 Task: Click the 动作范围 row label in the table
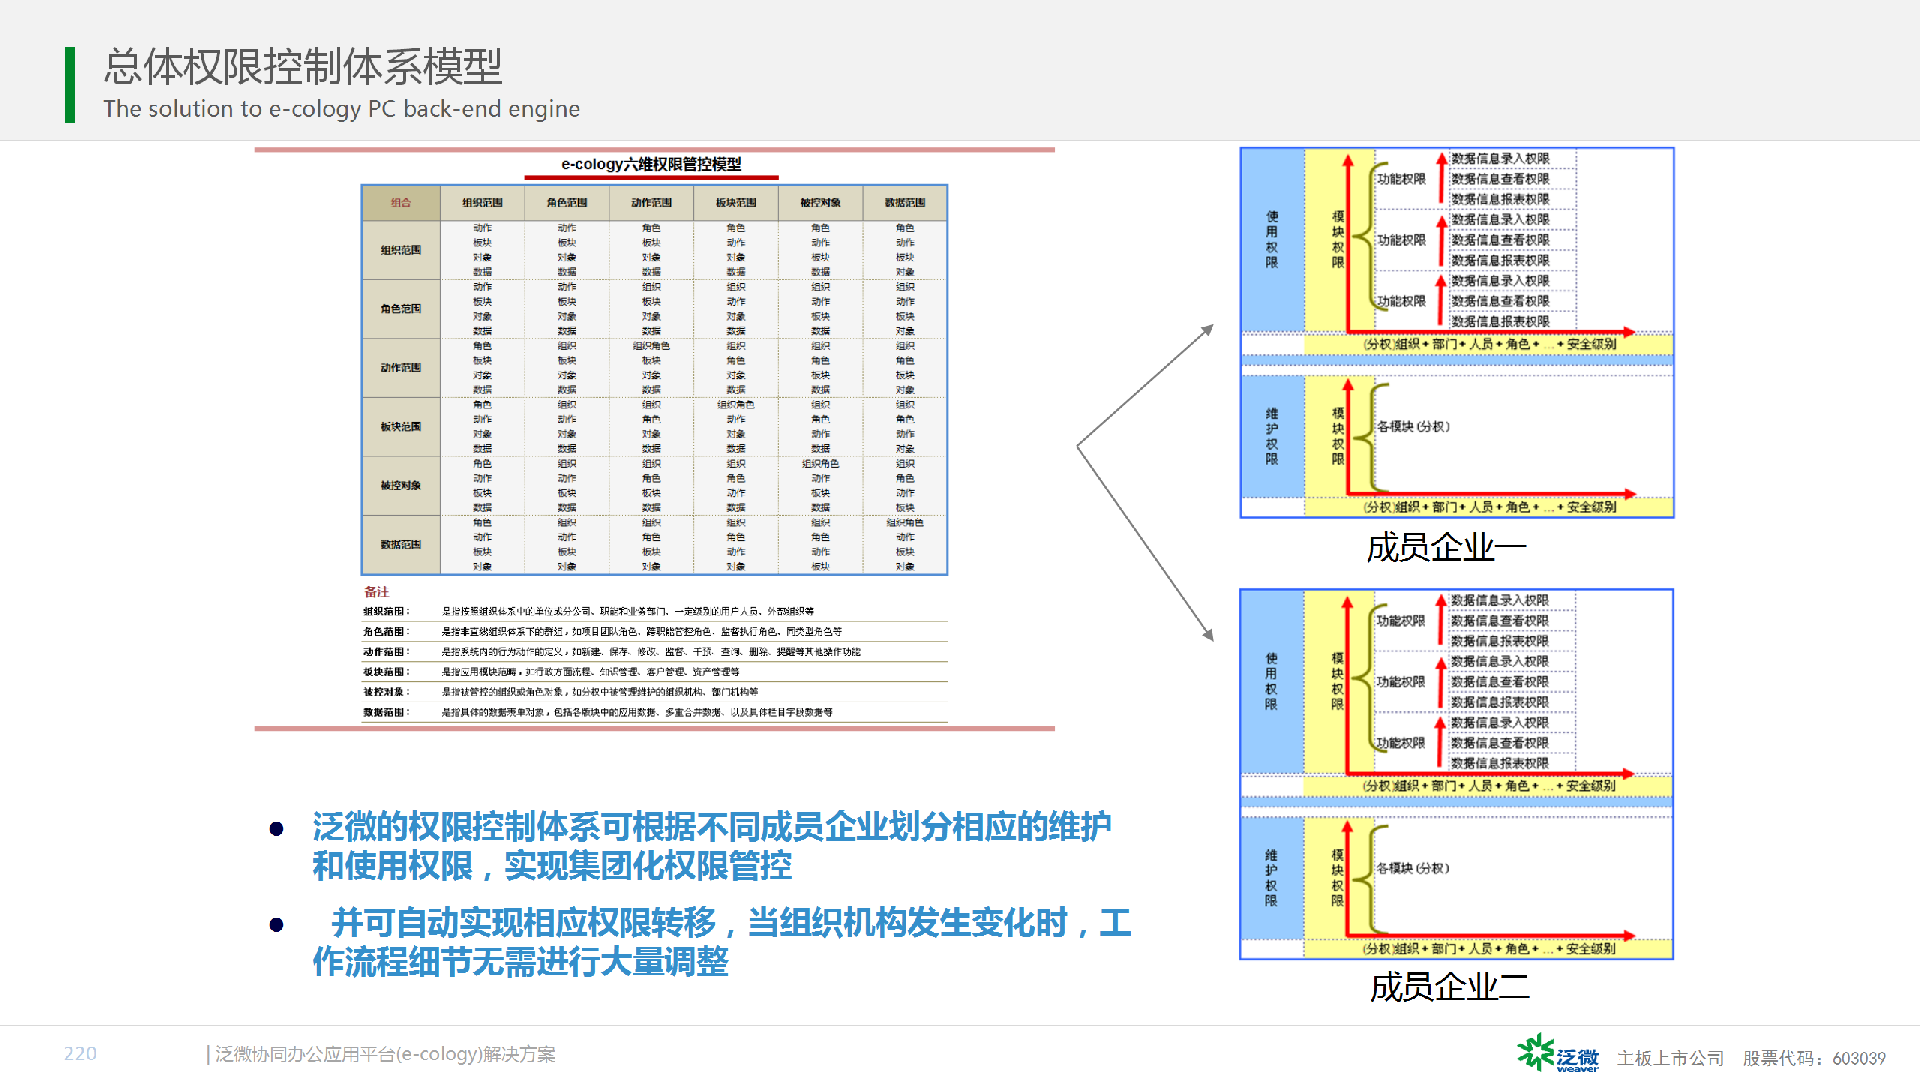[401, 368]
